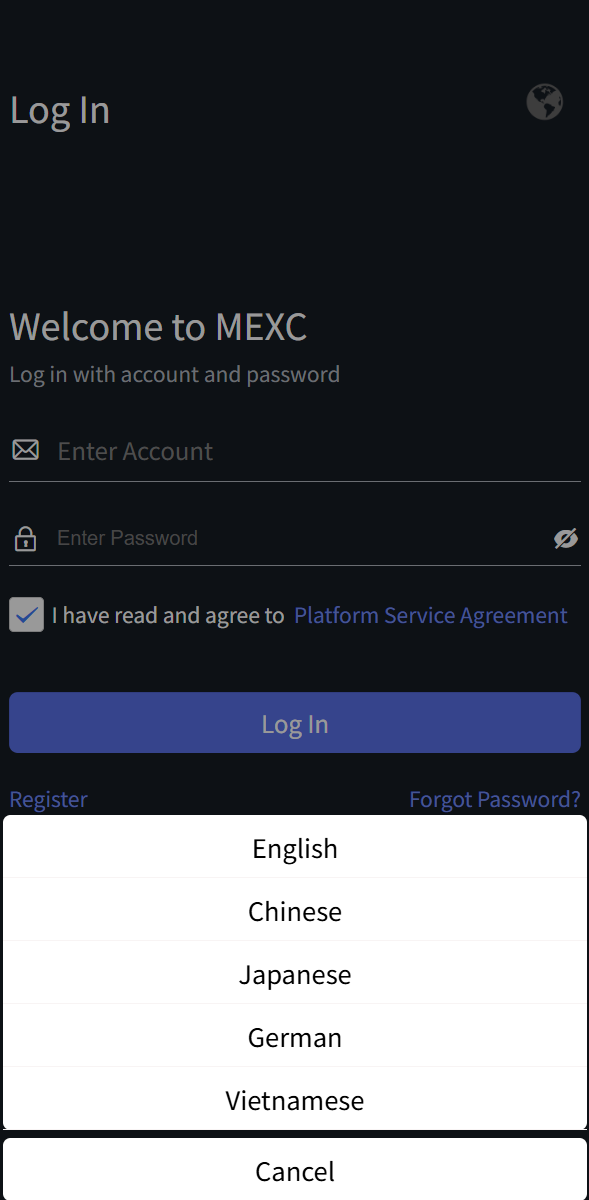This screenshot has height=1200, width=589.
Task: Click the envelope icon beside Enter Account
Action: tap(26, 450)
